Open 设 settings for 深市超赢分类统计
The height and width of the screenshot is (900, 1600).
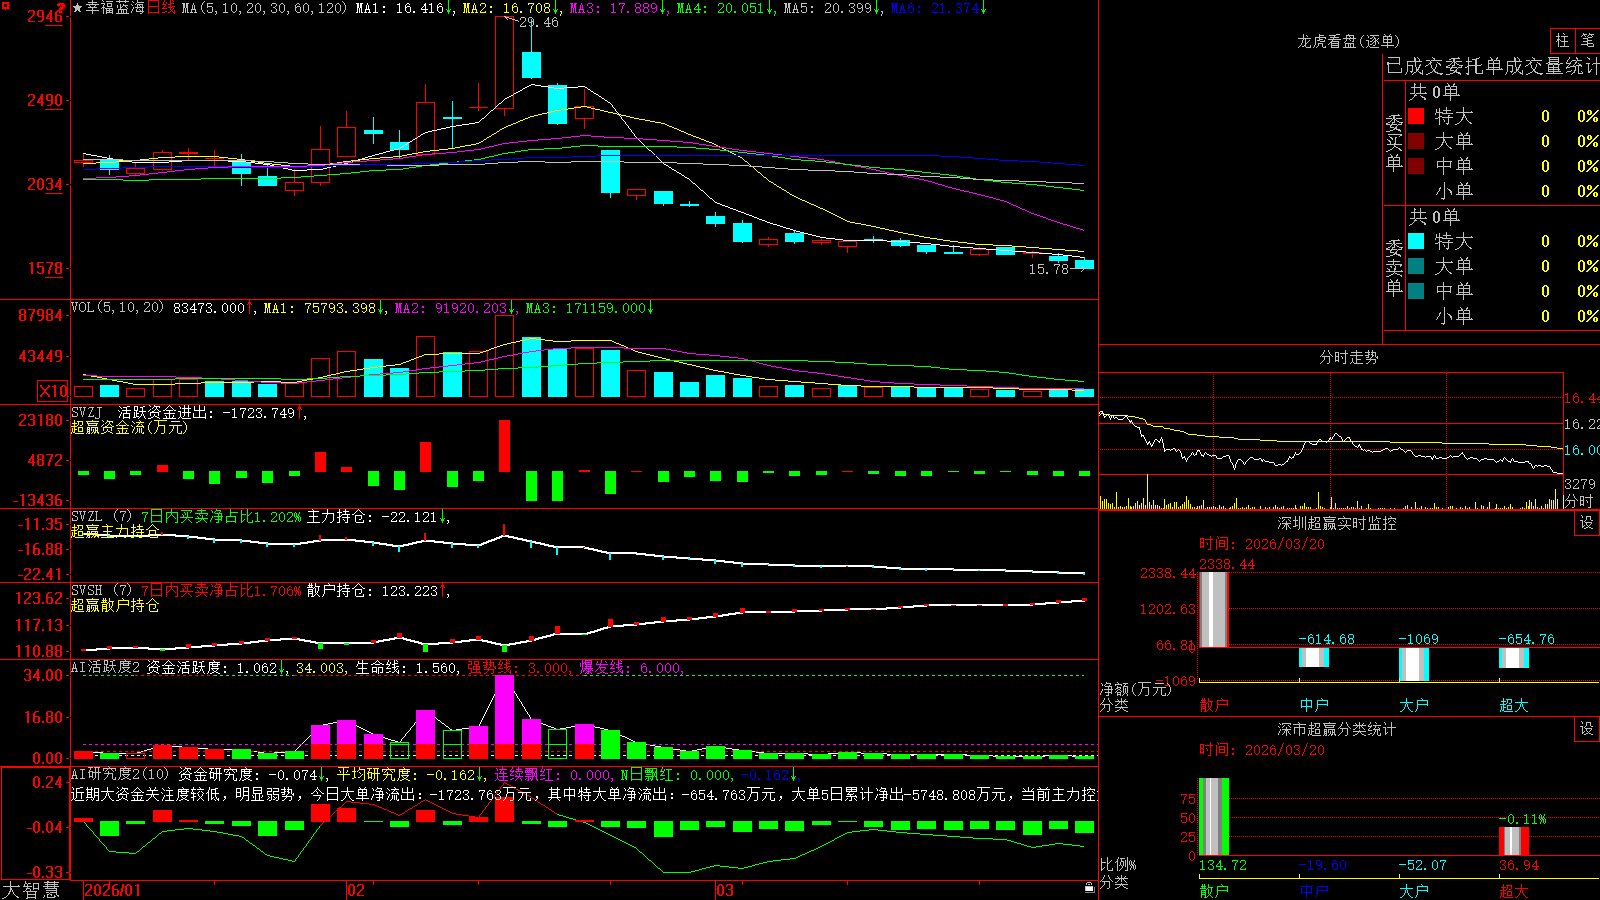[1587, 729]
